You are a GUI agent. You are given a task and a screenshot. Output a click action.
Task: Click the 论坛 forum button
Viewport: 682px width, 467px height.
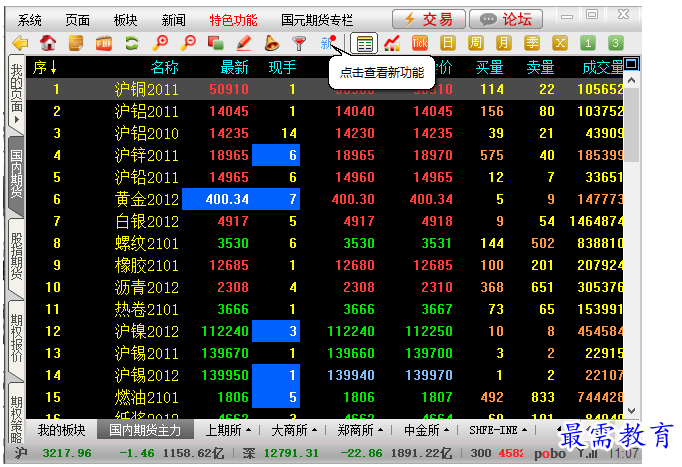506,19
